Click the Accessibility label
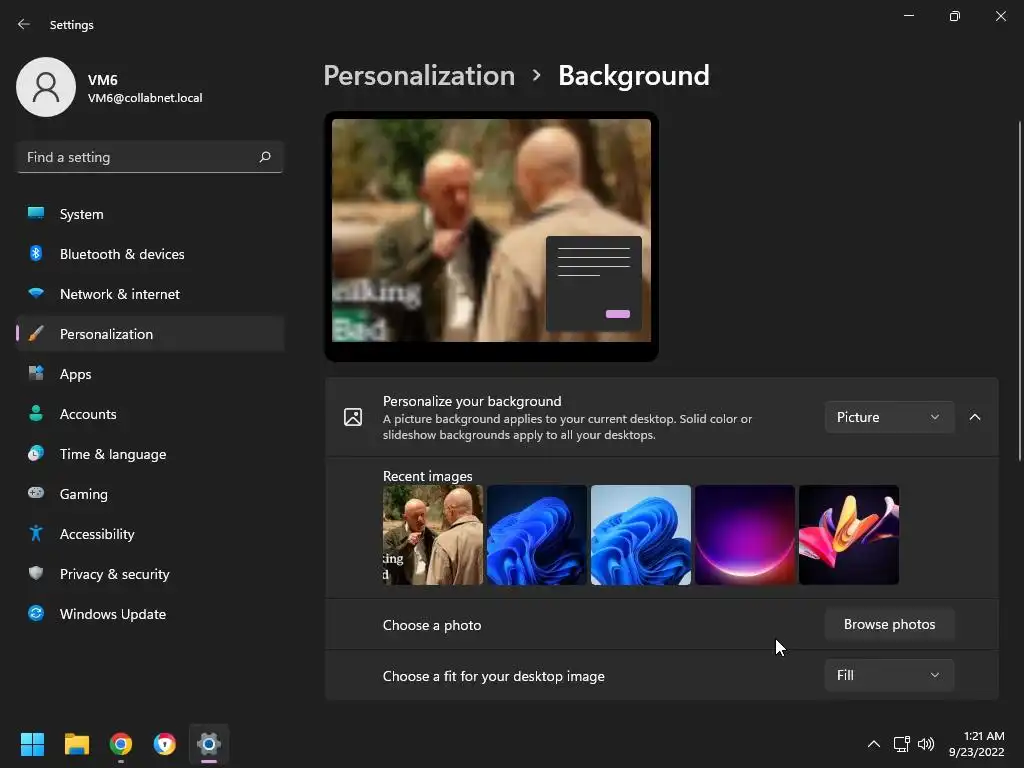Image resolution: width=1024 pixels, height=768 pixels. (x=97, y=534)
